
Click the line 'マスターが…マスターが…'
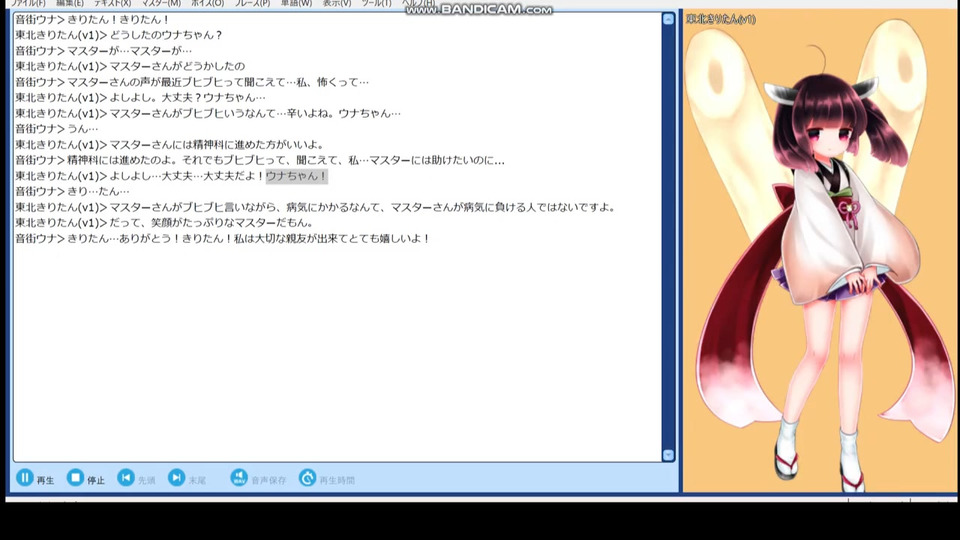pos(103,51)
